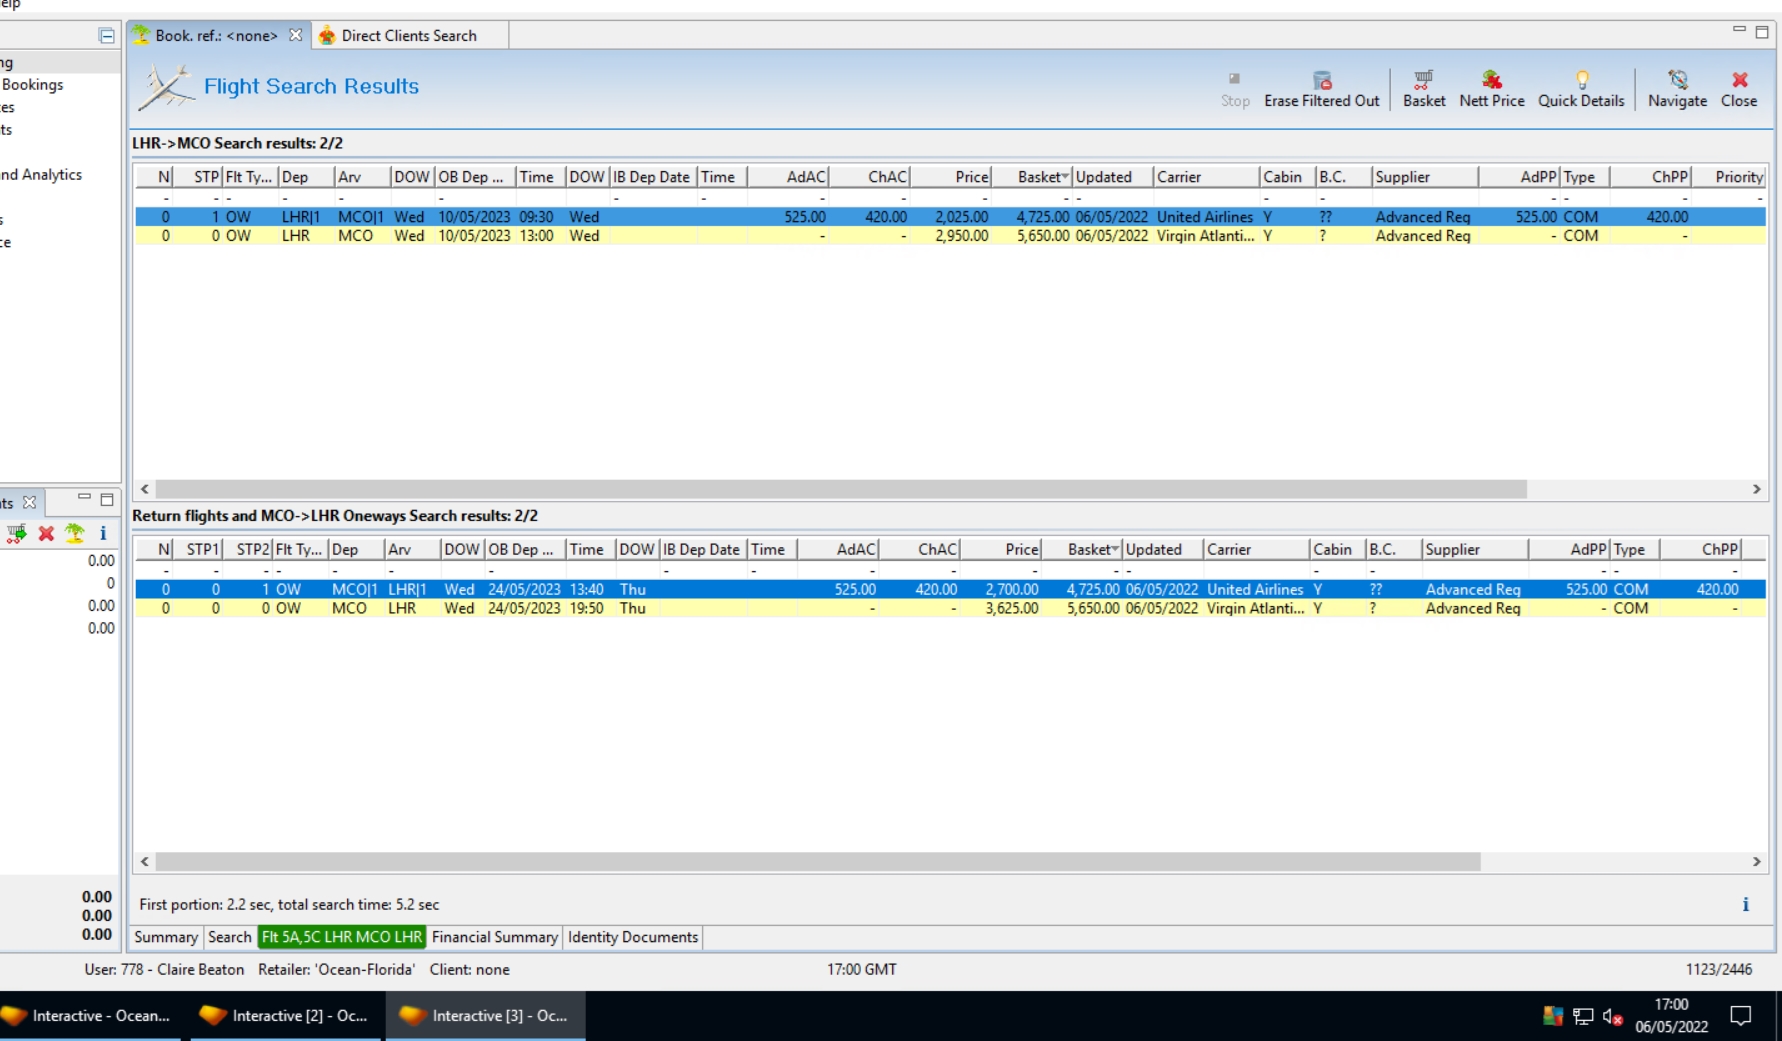Screen dimensions: 1782x1041
Task: Click the Updated column header in return flights results
Action: pos(1162,549)
